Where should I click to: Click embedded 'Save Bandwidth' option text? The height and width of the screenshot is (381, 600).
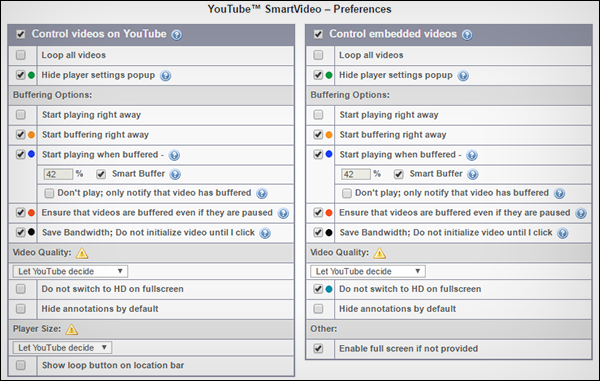(446, 233)
